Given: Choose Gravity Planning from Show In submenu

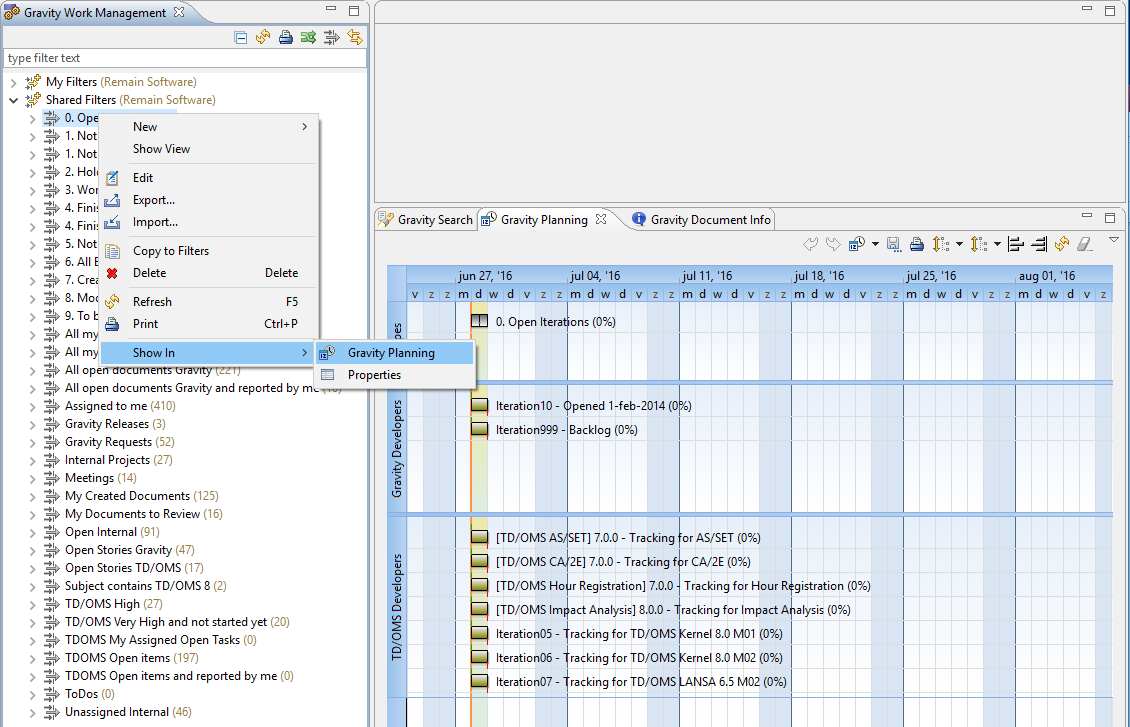Looking at the screenshot, I should [x=391, y=353].
